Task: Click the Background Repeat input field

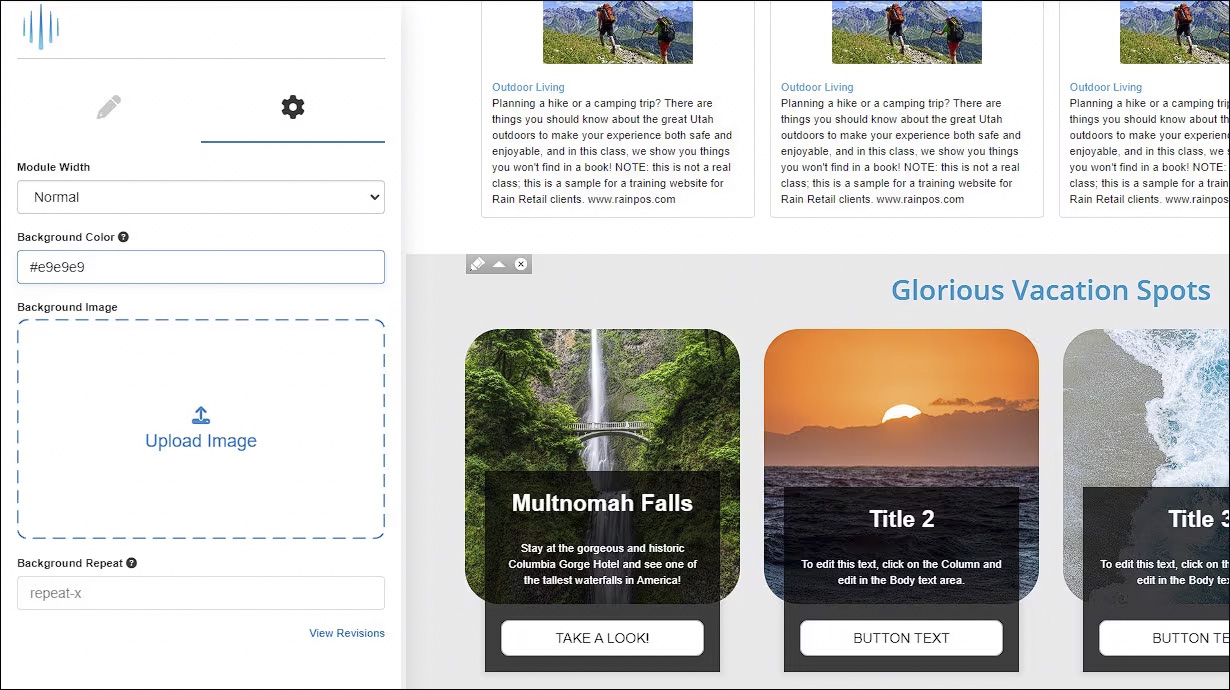Action: click(201, 593)
